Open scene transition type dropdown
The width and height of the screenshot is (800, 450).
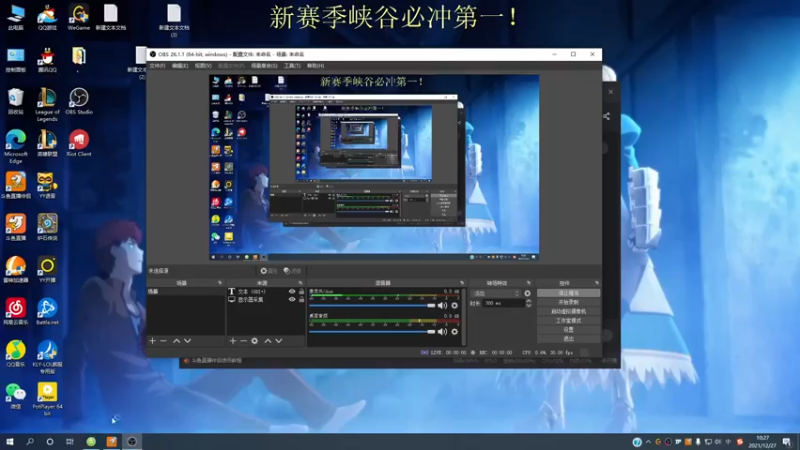[495, 293]
